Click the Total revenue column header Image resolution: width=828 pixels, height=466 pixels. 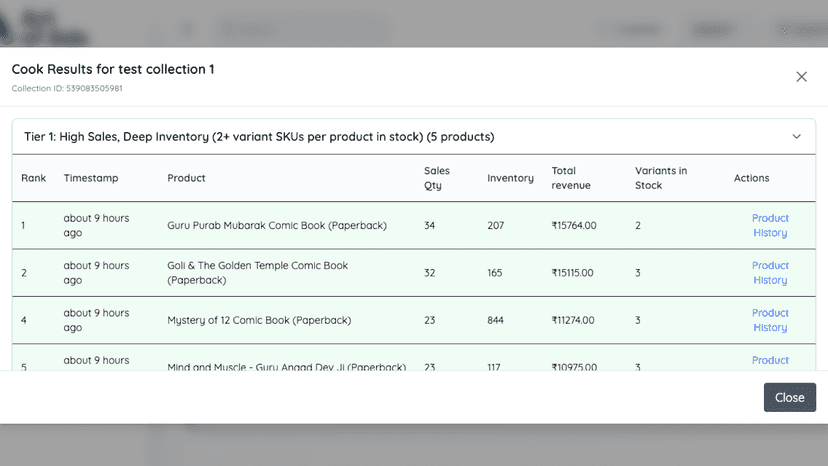(x=571, y=178)
